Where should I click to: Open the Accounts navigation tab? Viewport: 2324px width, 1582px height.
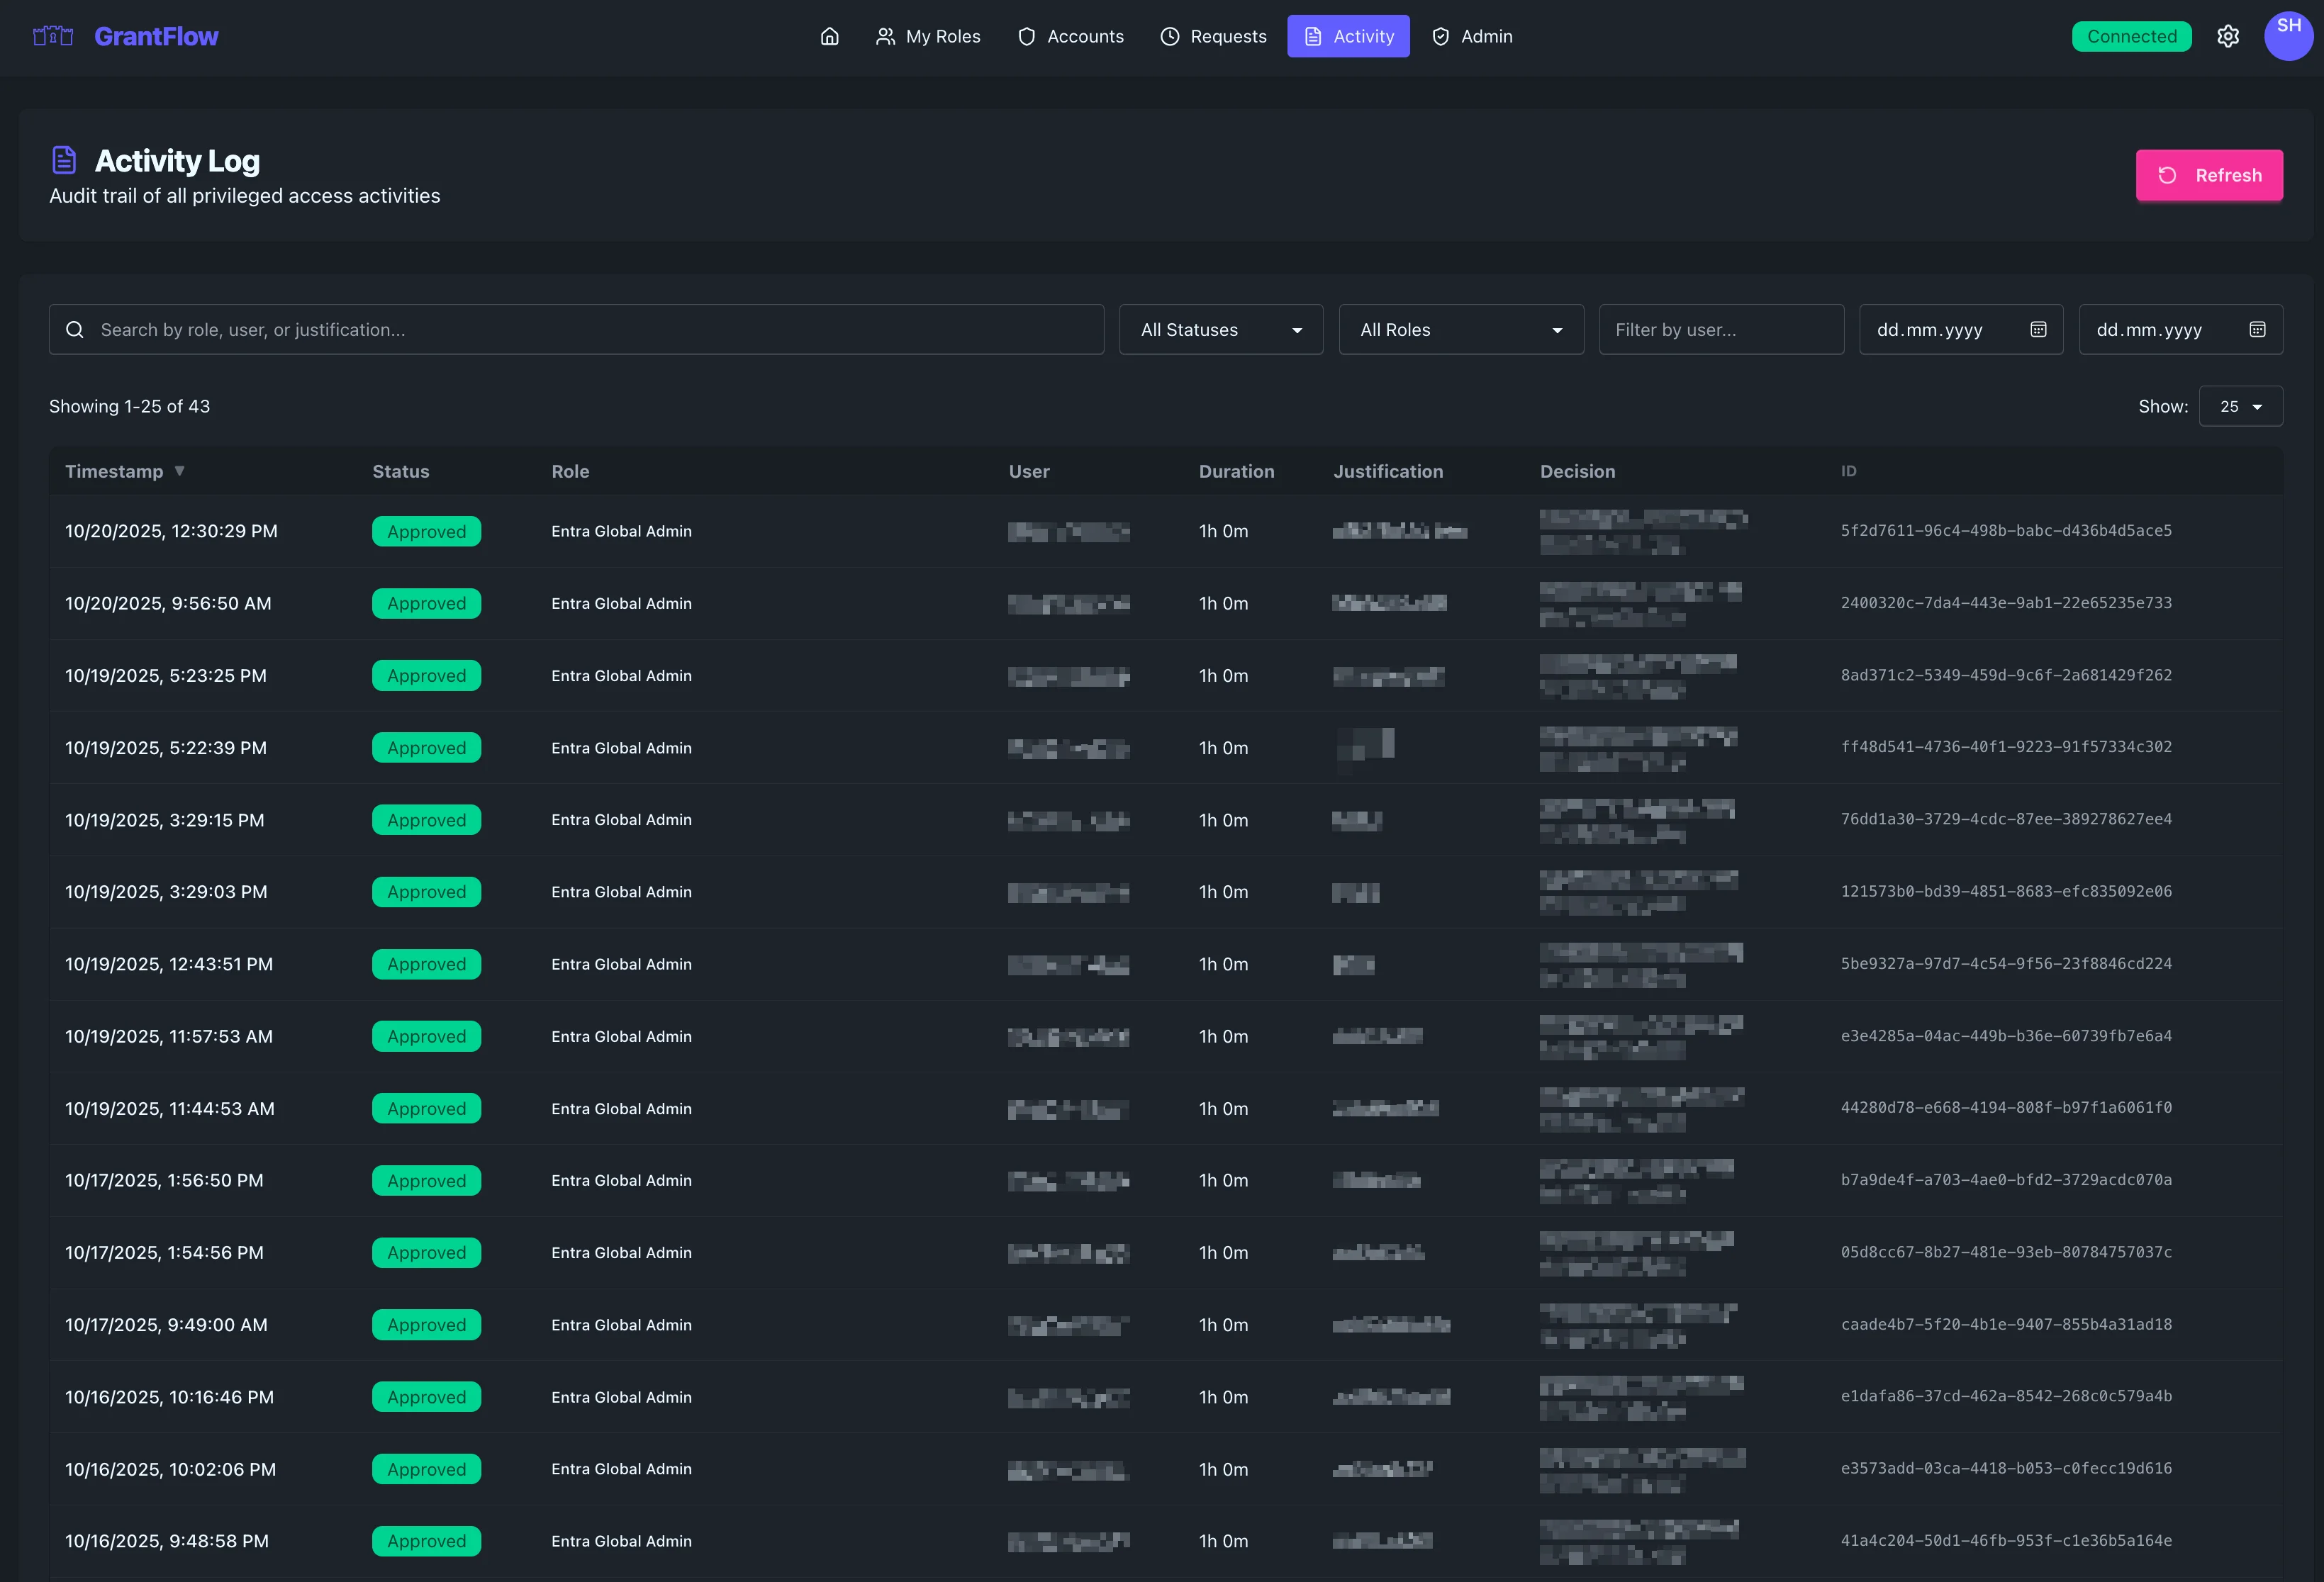point(1070,36)
